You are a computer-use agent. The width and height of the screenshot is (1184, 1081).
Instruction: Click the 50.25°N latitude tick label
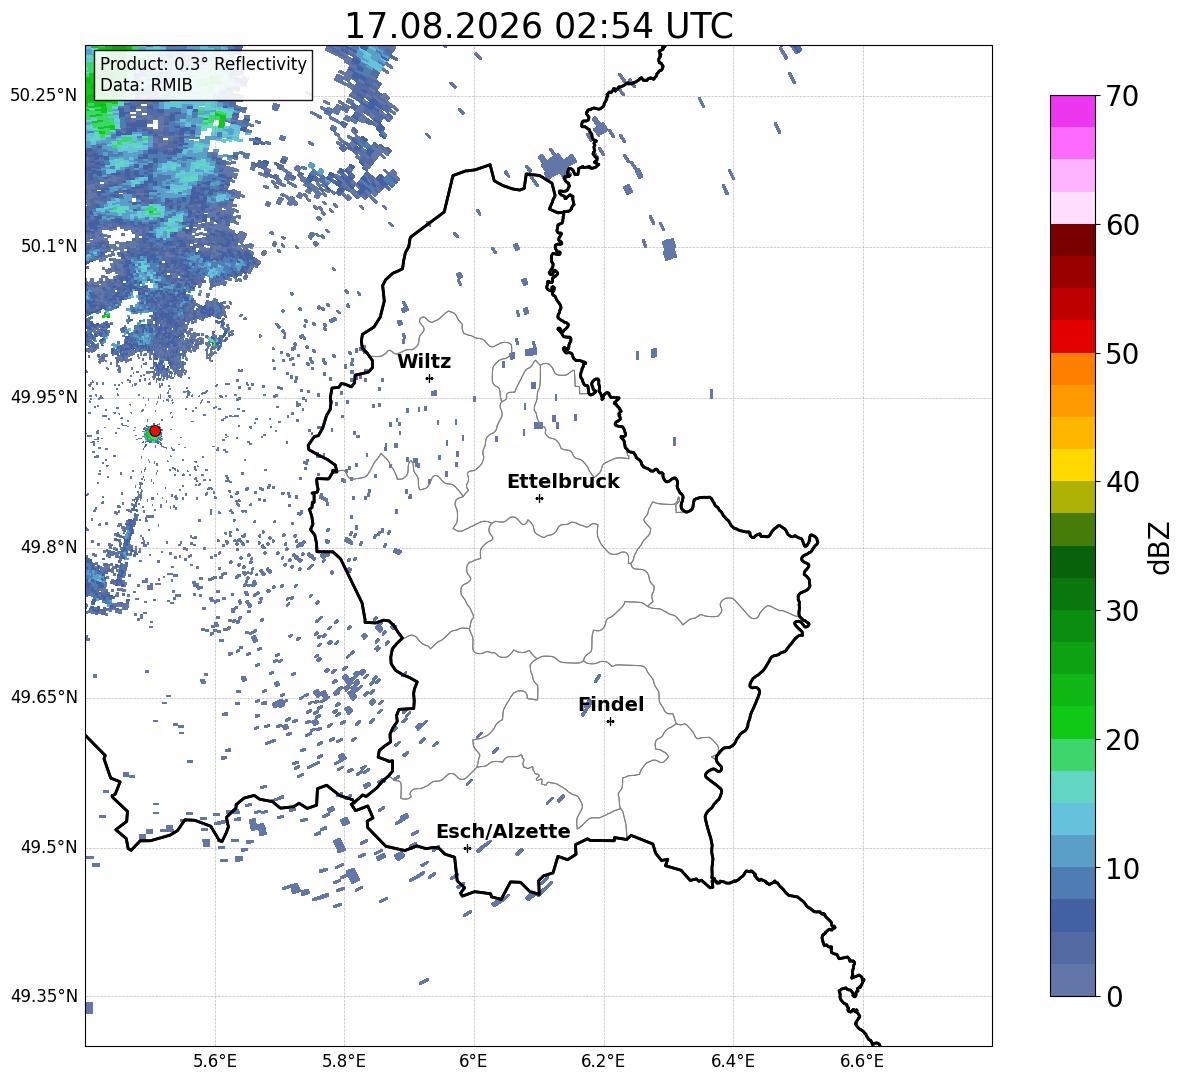pos(44,96)
